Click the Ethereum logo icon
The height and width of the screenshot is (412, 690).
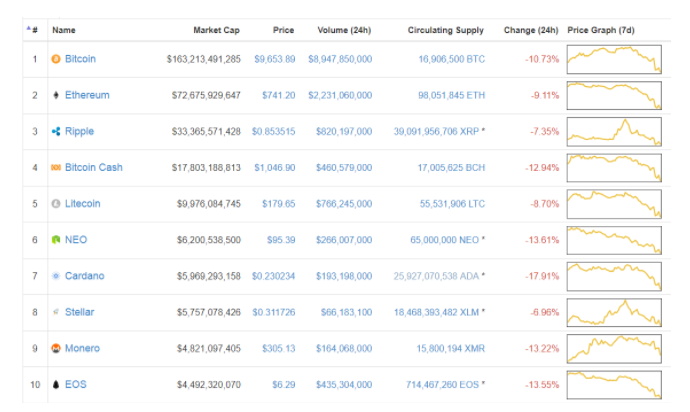56,96
